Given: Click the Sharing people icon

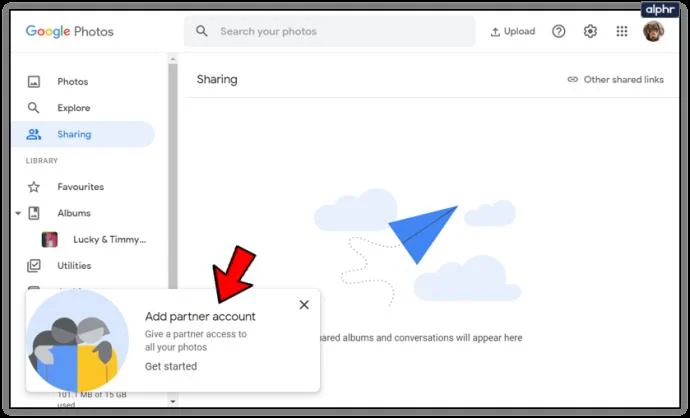Looking at the screenshot, I should [x=33, y=134].
